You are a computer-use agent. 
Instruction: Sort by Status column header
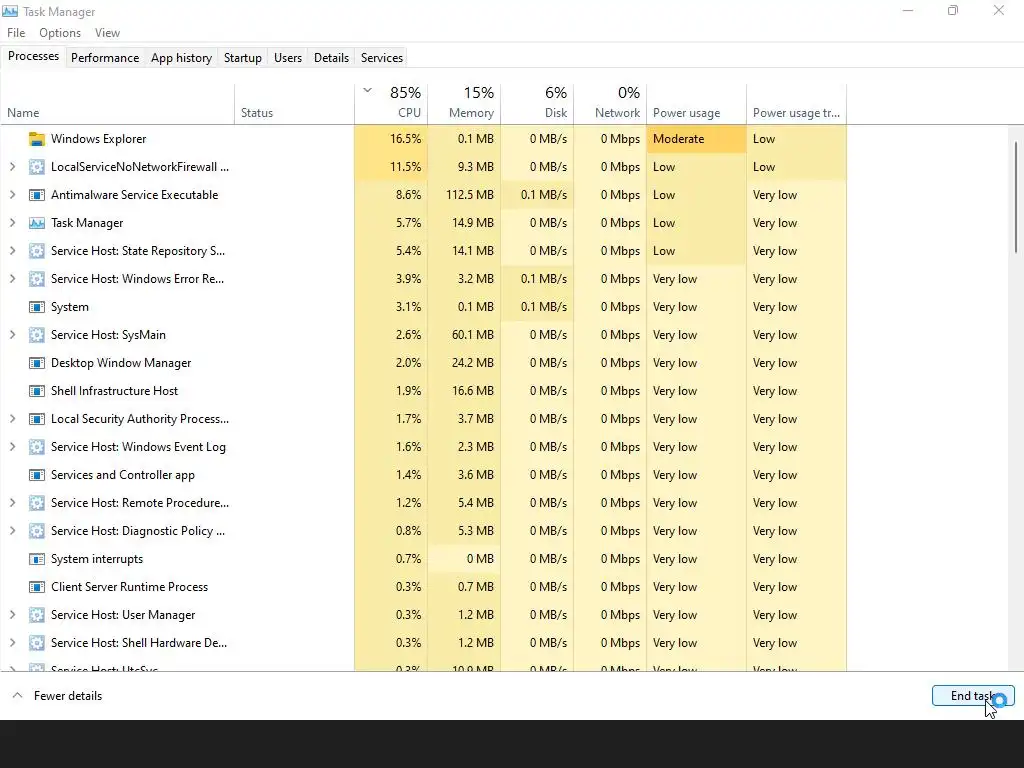coord(295,104)
